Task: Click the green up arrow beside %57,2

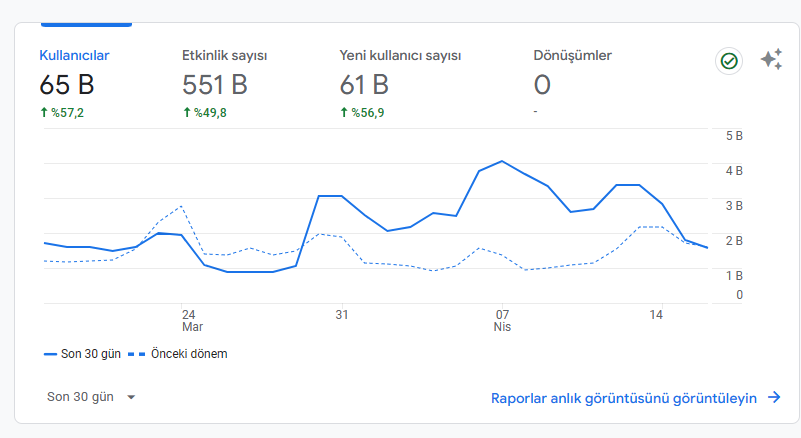Action: point(44,112)
